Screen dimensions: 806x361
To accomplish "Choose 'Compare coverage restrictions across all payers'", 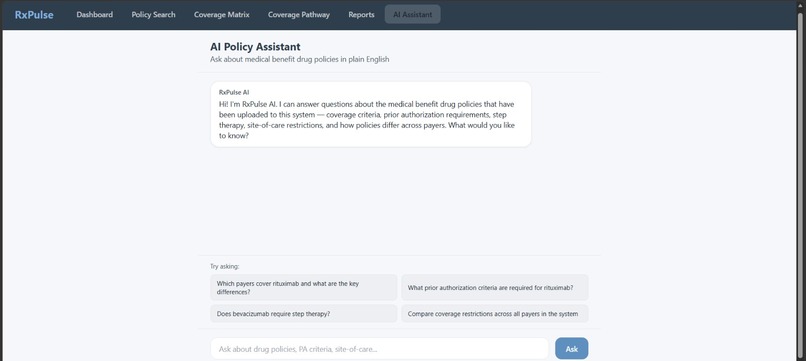I will tap(494, 314).
